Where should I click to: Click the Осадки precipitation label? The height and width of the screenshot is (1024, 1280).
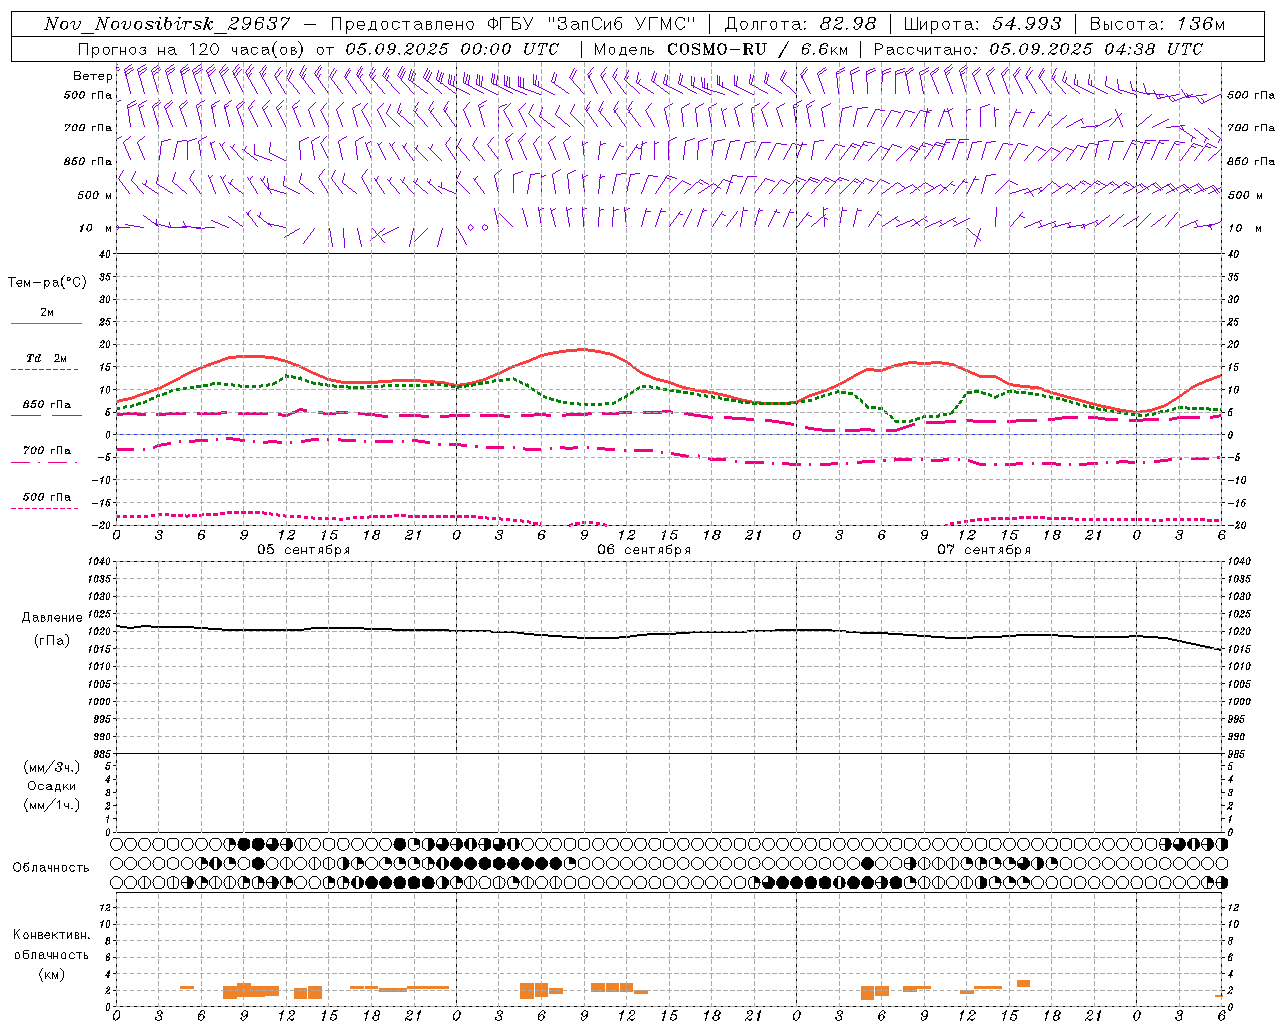(x=52, y=786)
